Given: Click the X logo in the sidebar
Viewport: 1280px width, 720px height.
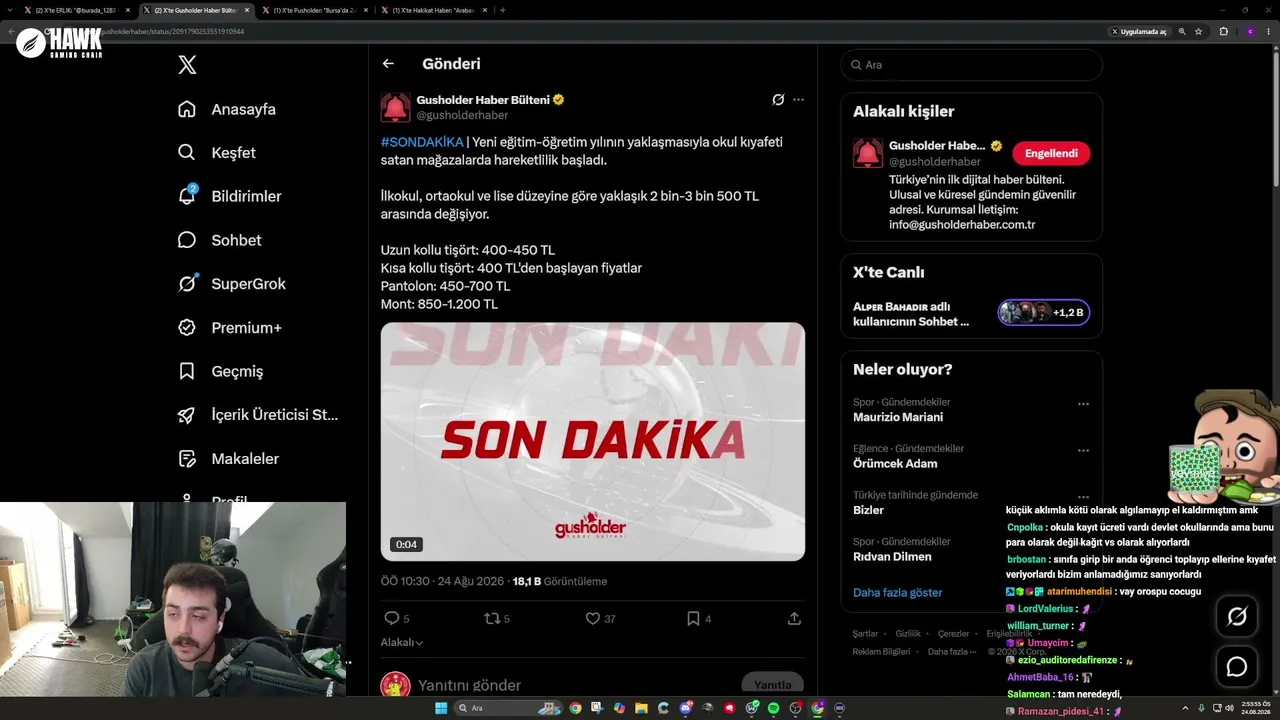Looking at the screenshot, I should [187, 65].
